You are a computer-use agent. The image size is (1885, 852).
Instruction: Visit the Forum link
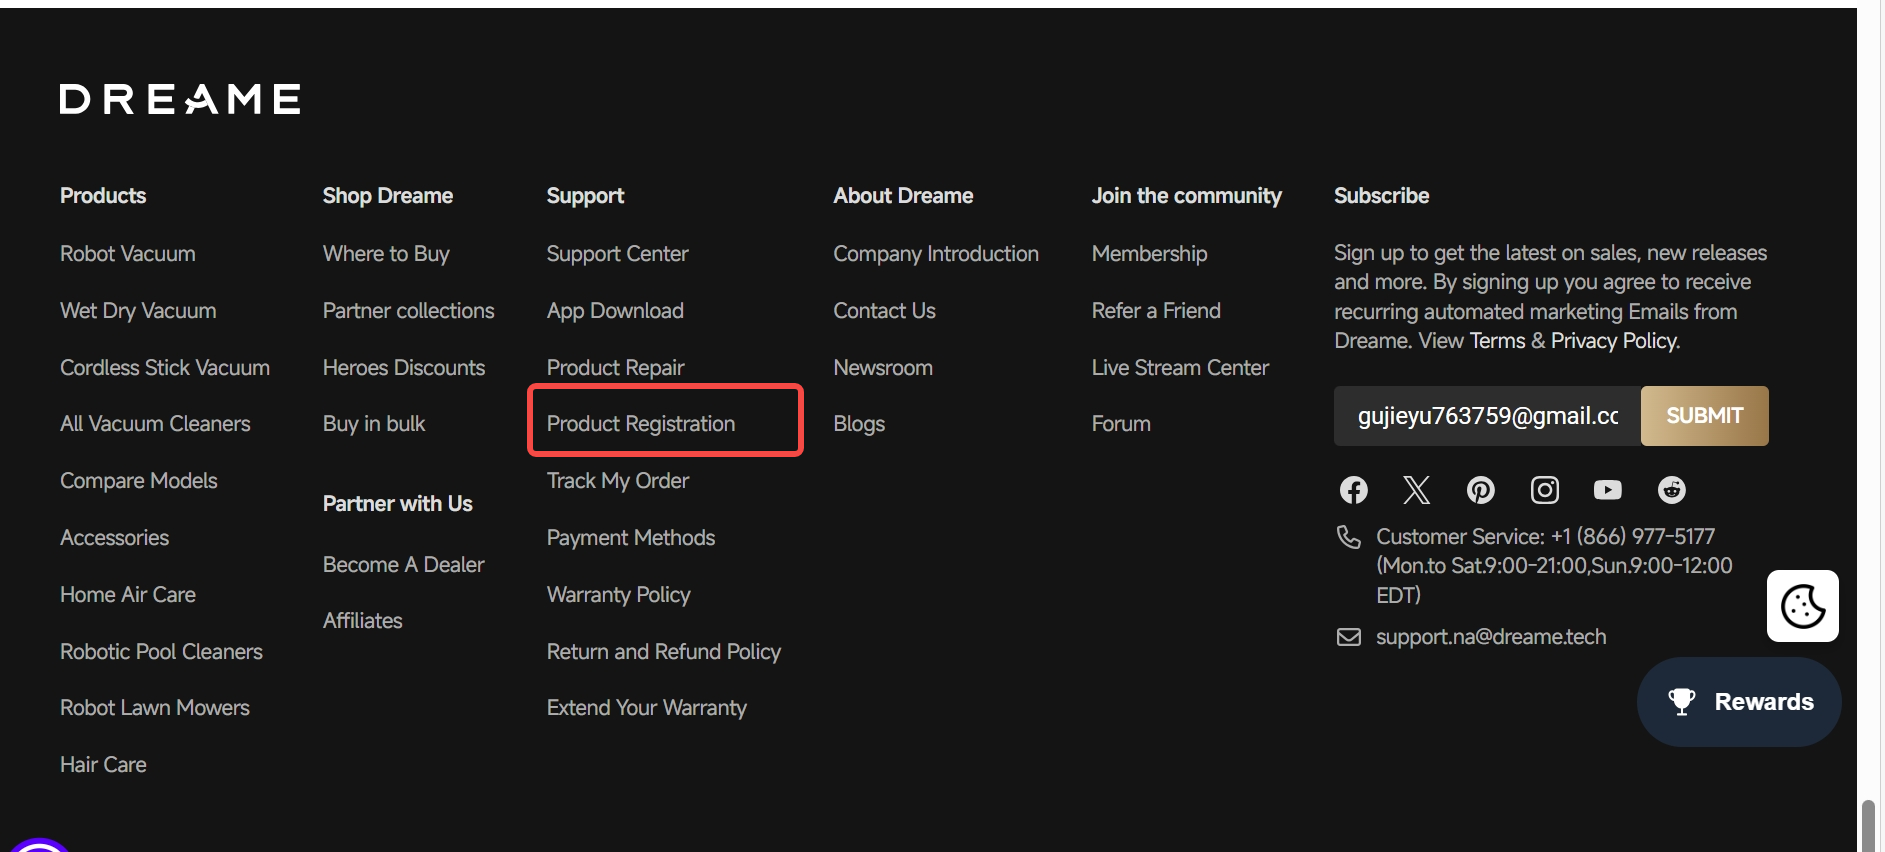pyautogui.click(x=1121, y=424)
